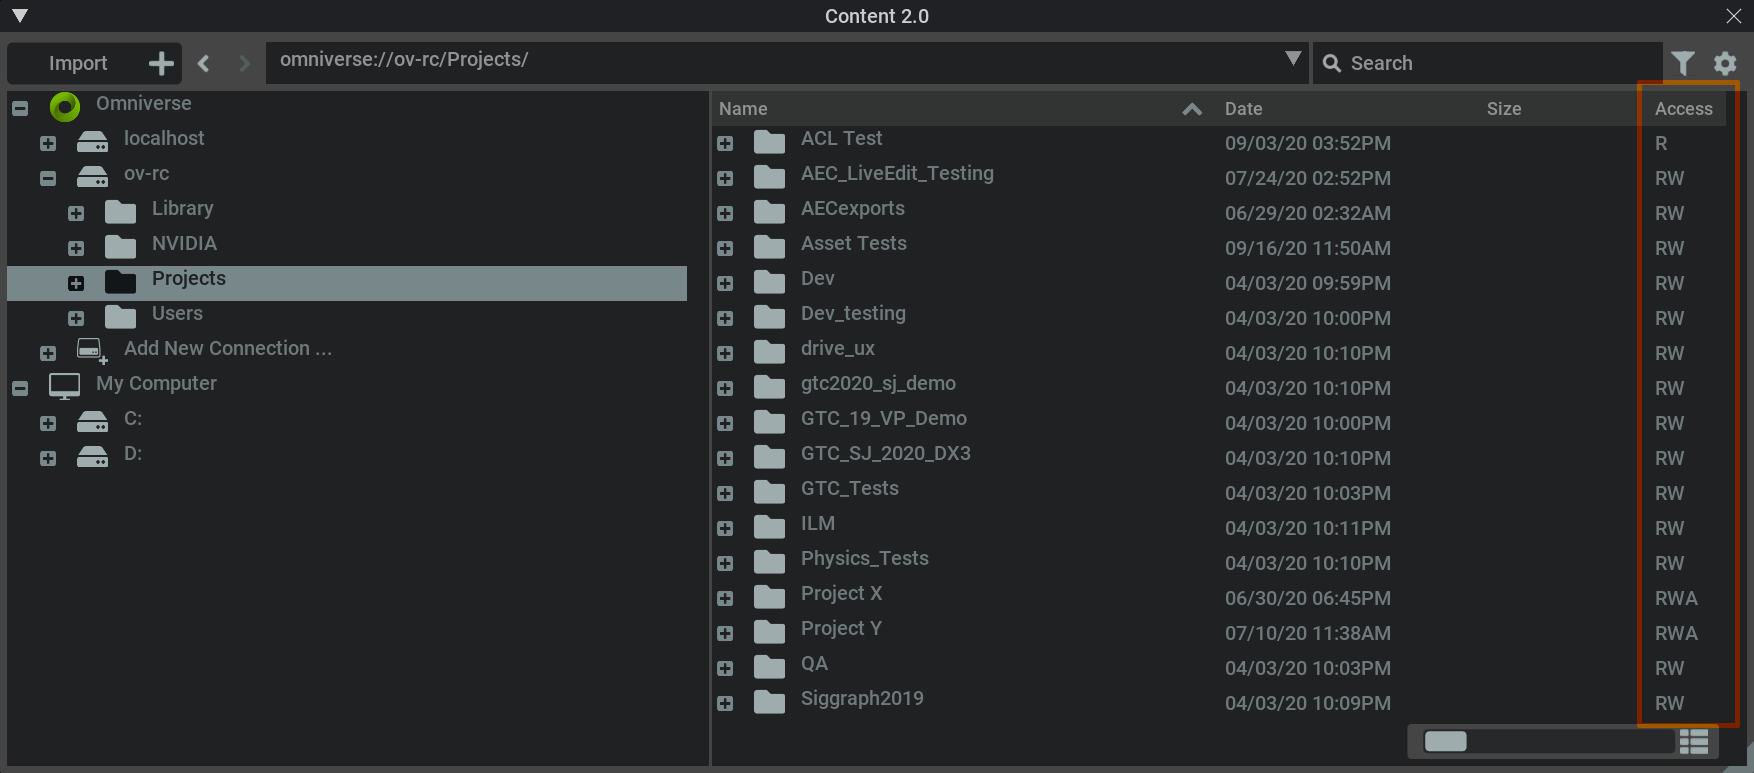
Task: Toggle list view icon at bottom right
Action: (x=1694, y=741)
